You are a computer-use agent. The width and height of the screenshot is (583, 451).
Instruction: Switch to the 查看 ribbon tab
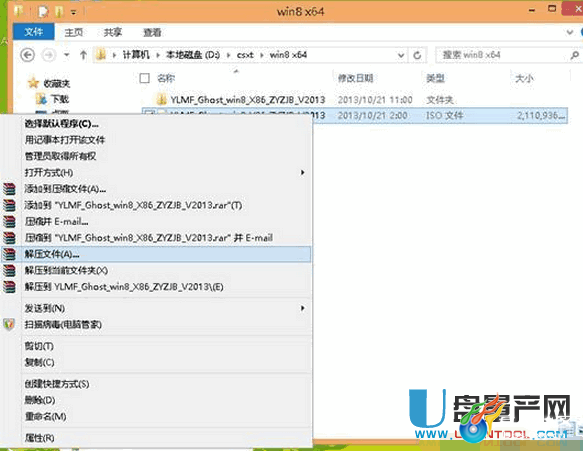[x=152, y=33]
